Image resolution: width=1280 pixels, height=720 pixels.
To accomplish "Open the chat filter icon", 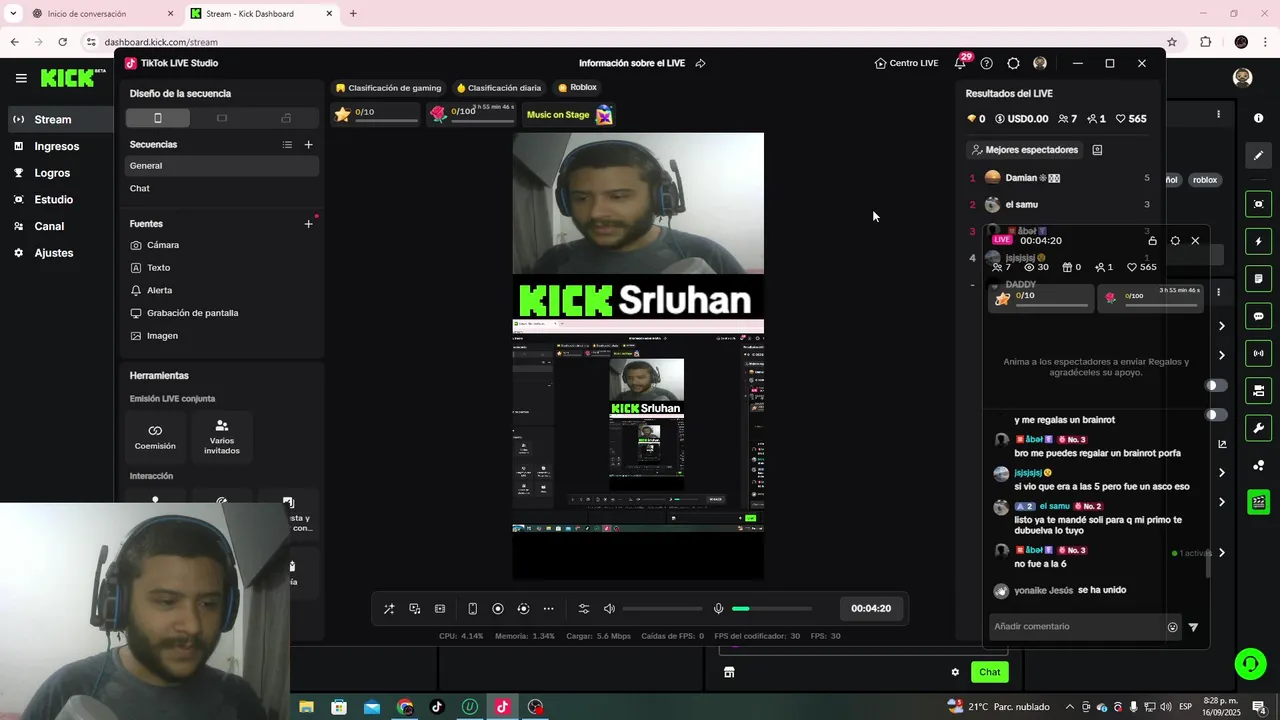I will tap(1193, 628).
